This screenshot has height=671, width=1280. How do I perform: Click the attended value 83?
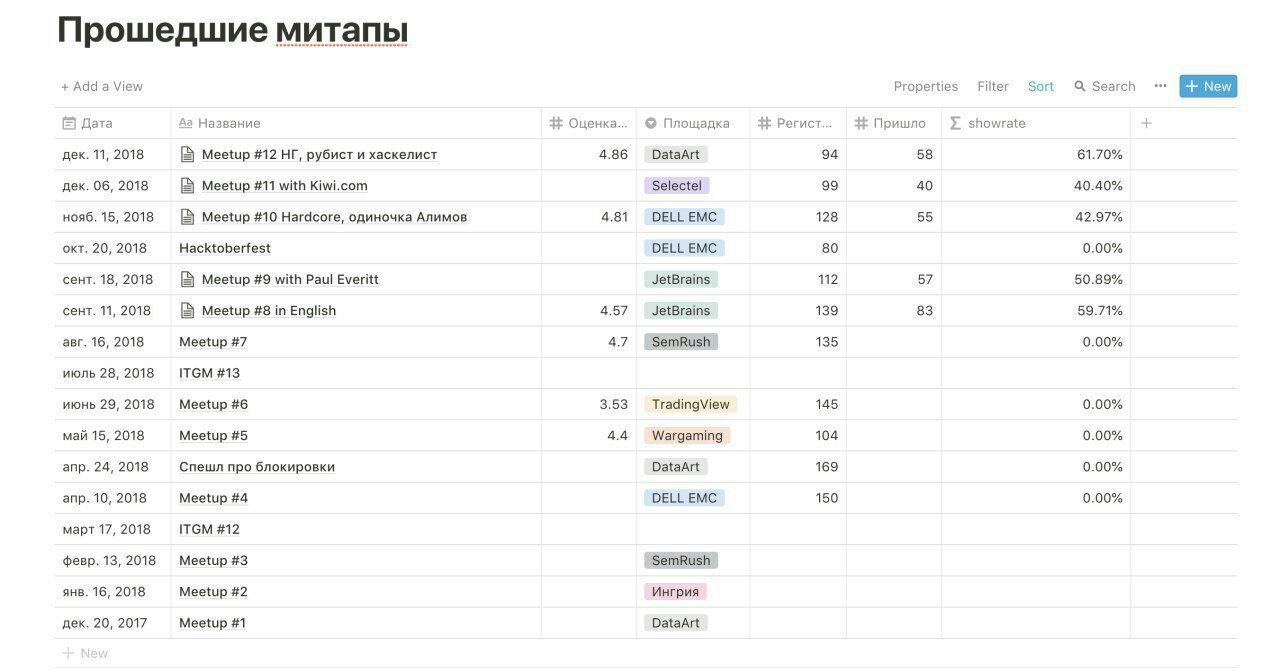[x=924, y=310]
